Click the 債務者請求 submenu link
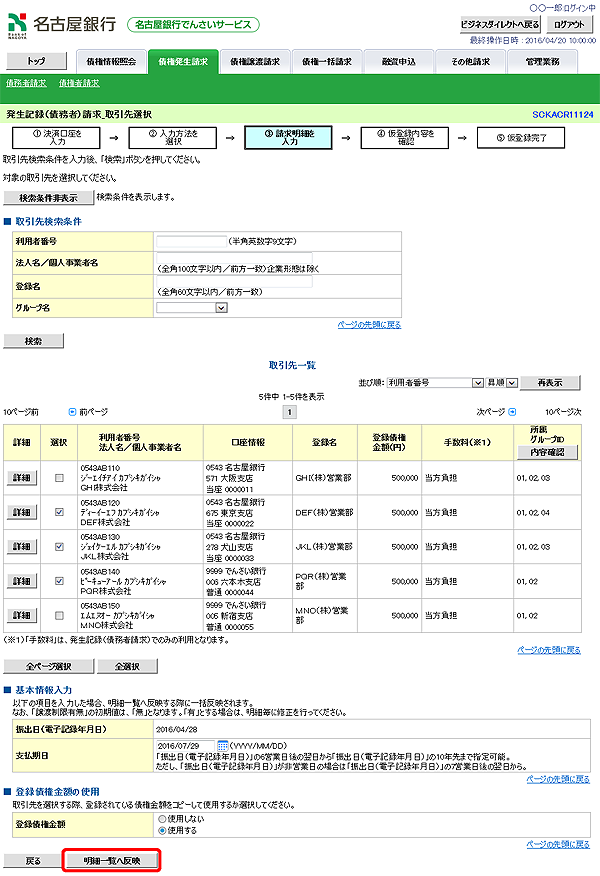 (x=26, y=83)
